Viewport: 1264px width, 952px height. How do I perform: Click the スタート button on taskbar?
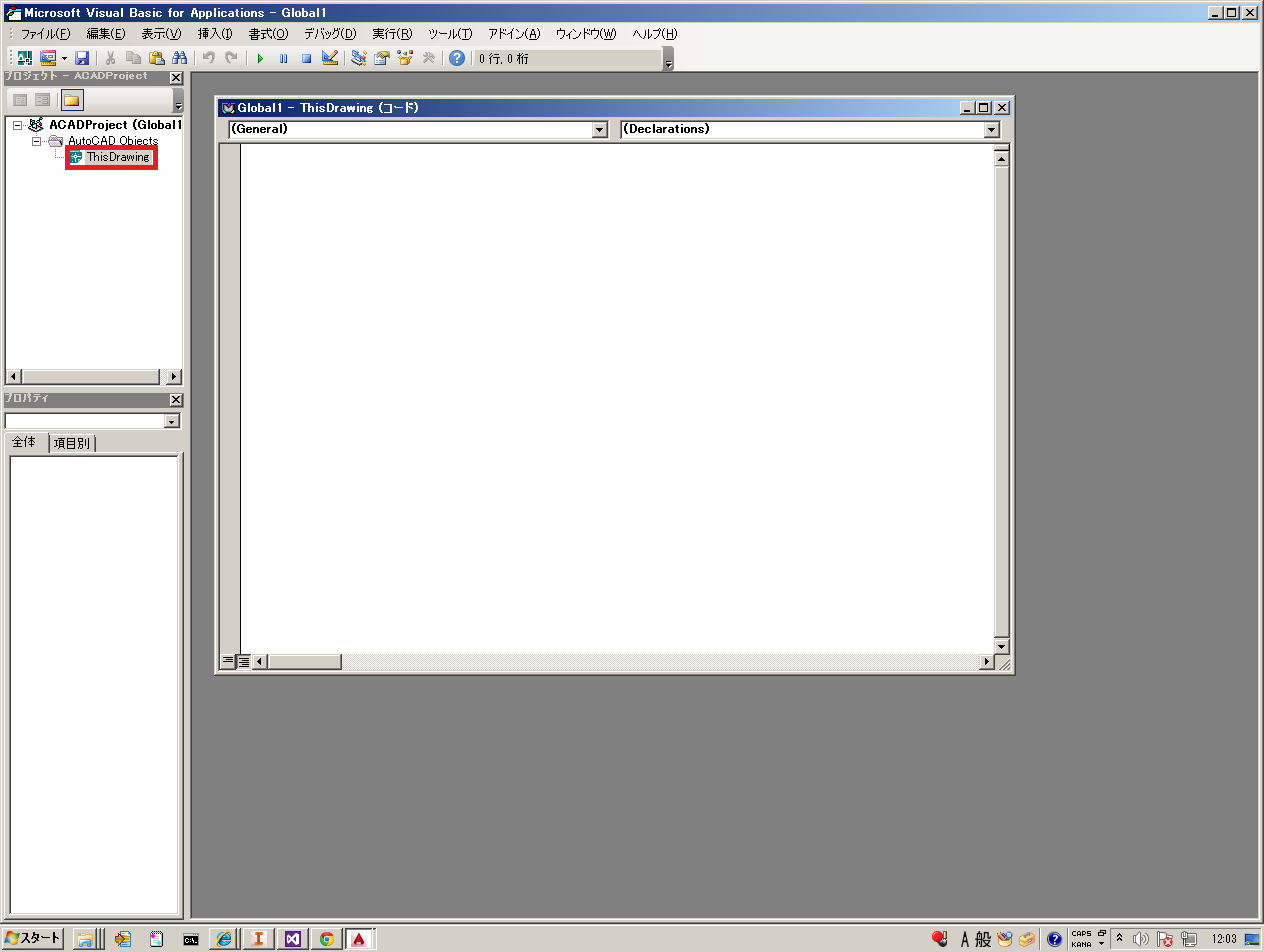click(32, 938)
